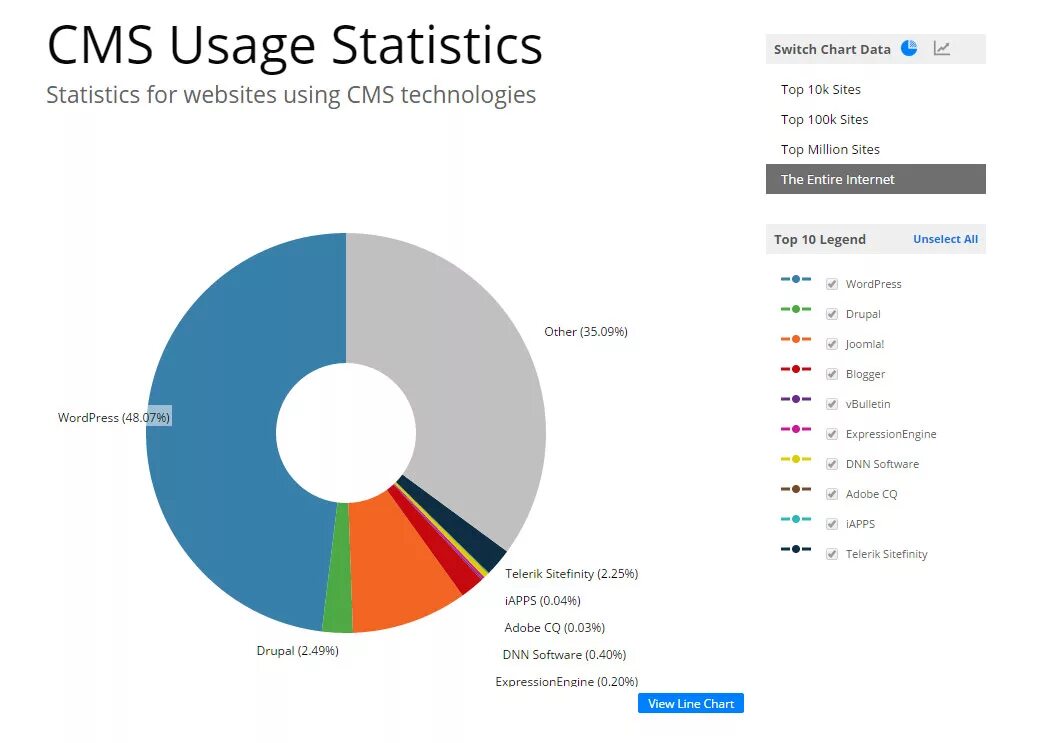Uncheck the Adobe CQ legend checkbox
Image resolution: width=1038 pixels, height=743 pixels.
(x=831, y=494)
